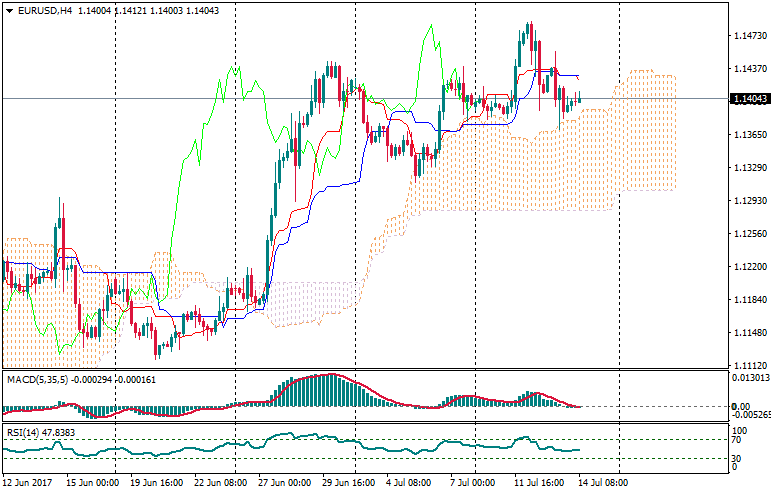Click the 1.12220 price axis label

coord(749,267)
